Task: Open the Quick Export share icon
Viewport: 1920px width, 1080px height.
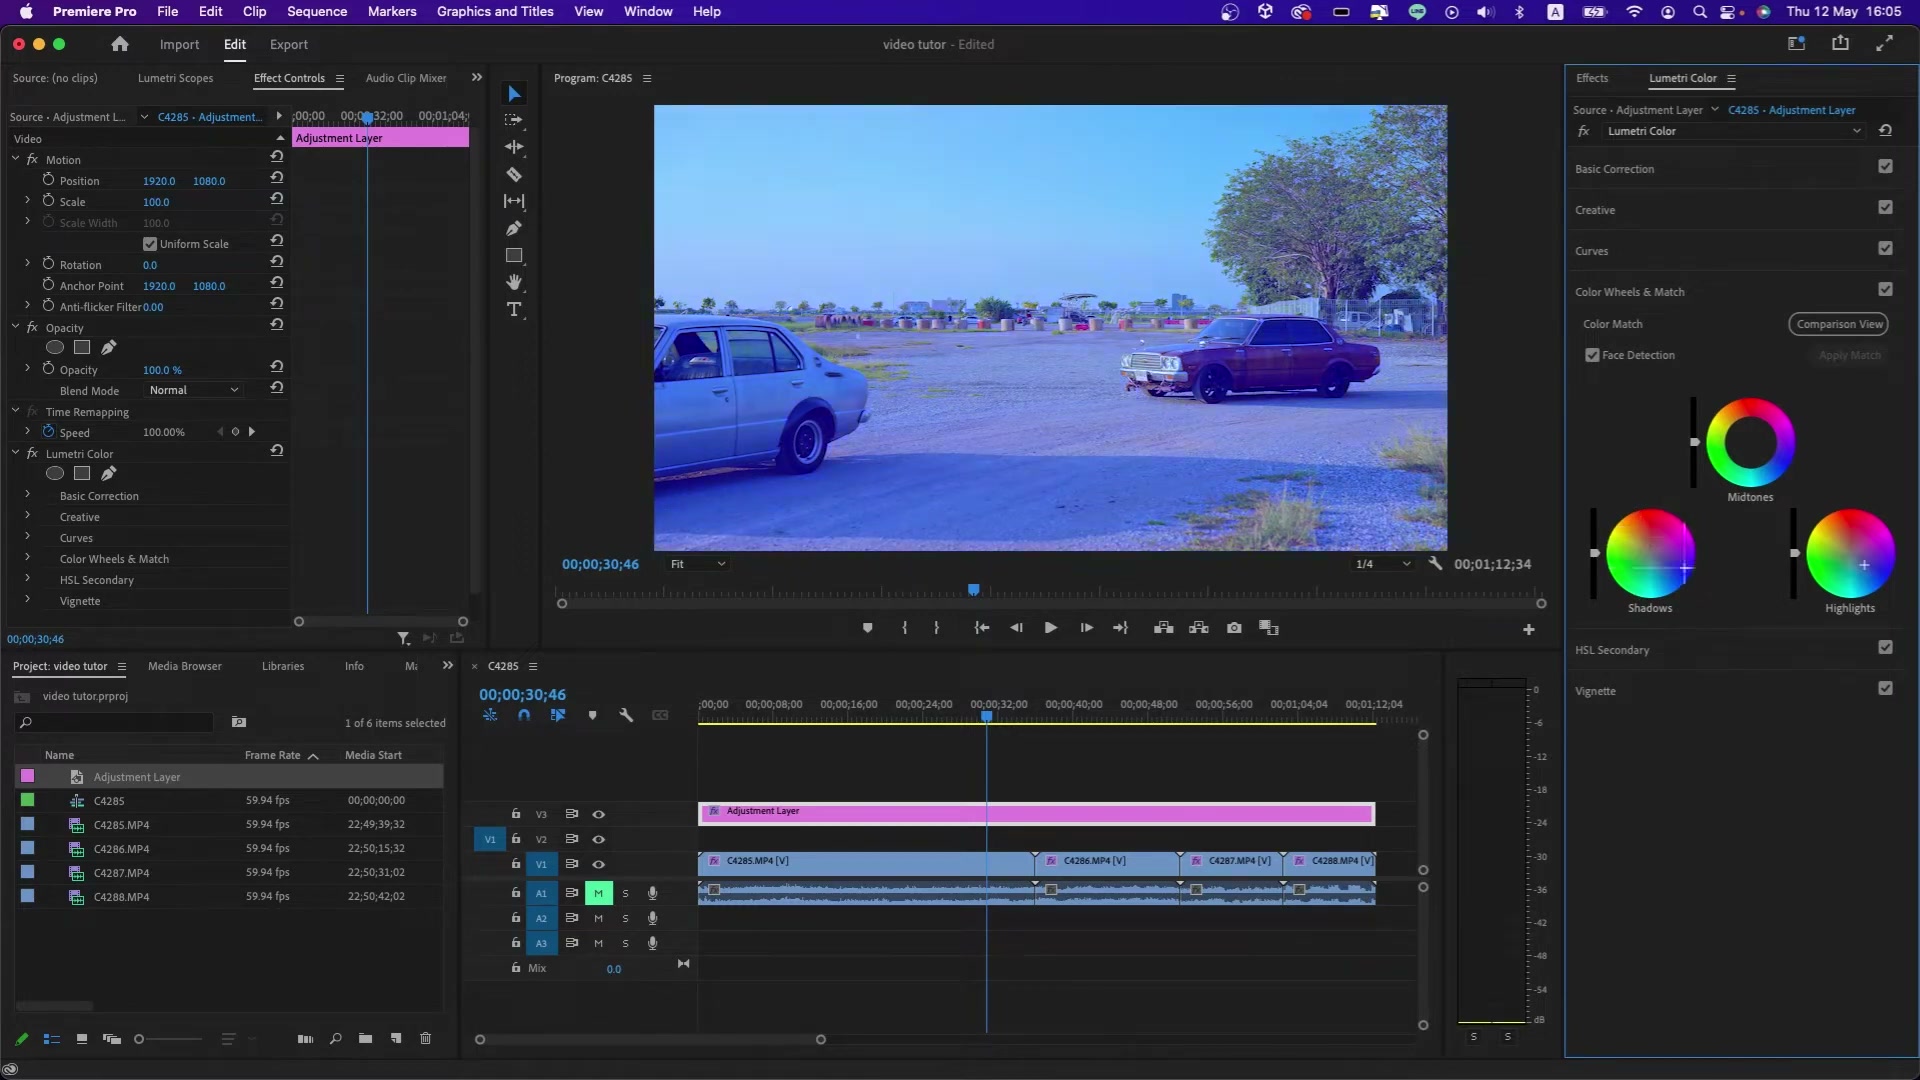Action: pos(1840,43)
